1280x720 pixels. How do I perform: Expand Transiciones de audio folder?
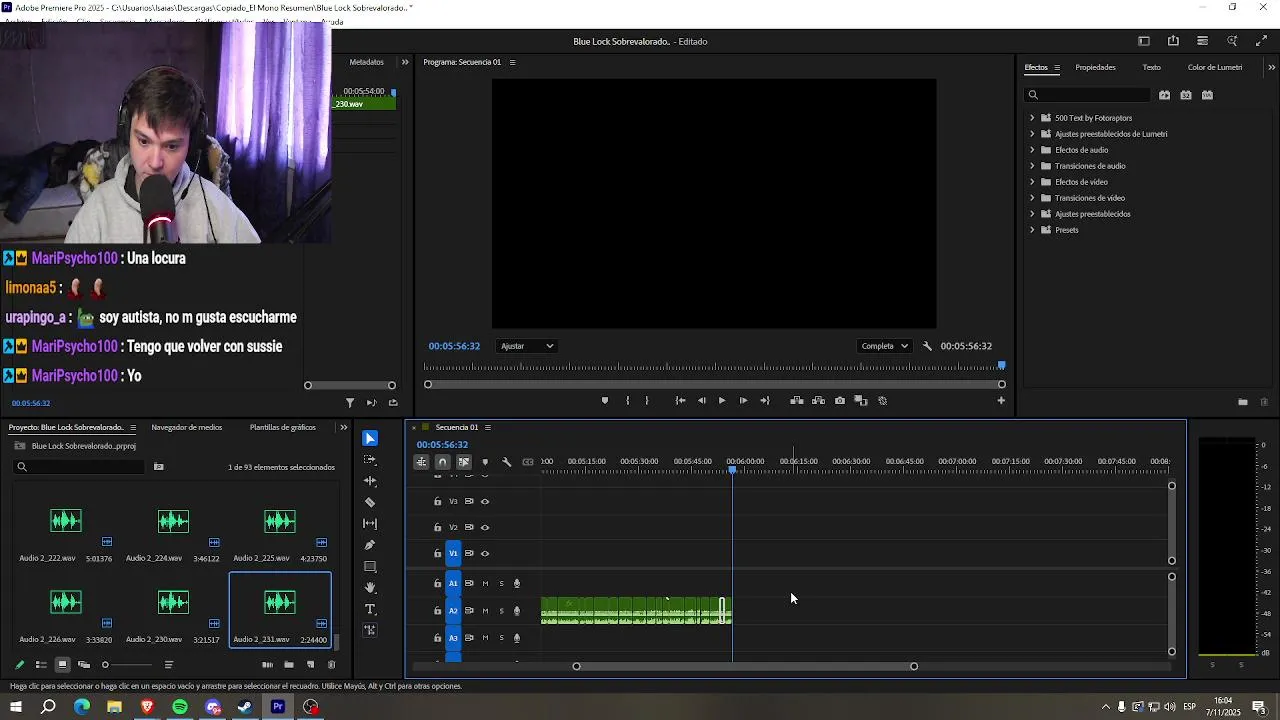click(x=1032, y=166)
